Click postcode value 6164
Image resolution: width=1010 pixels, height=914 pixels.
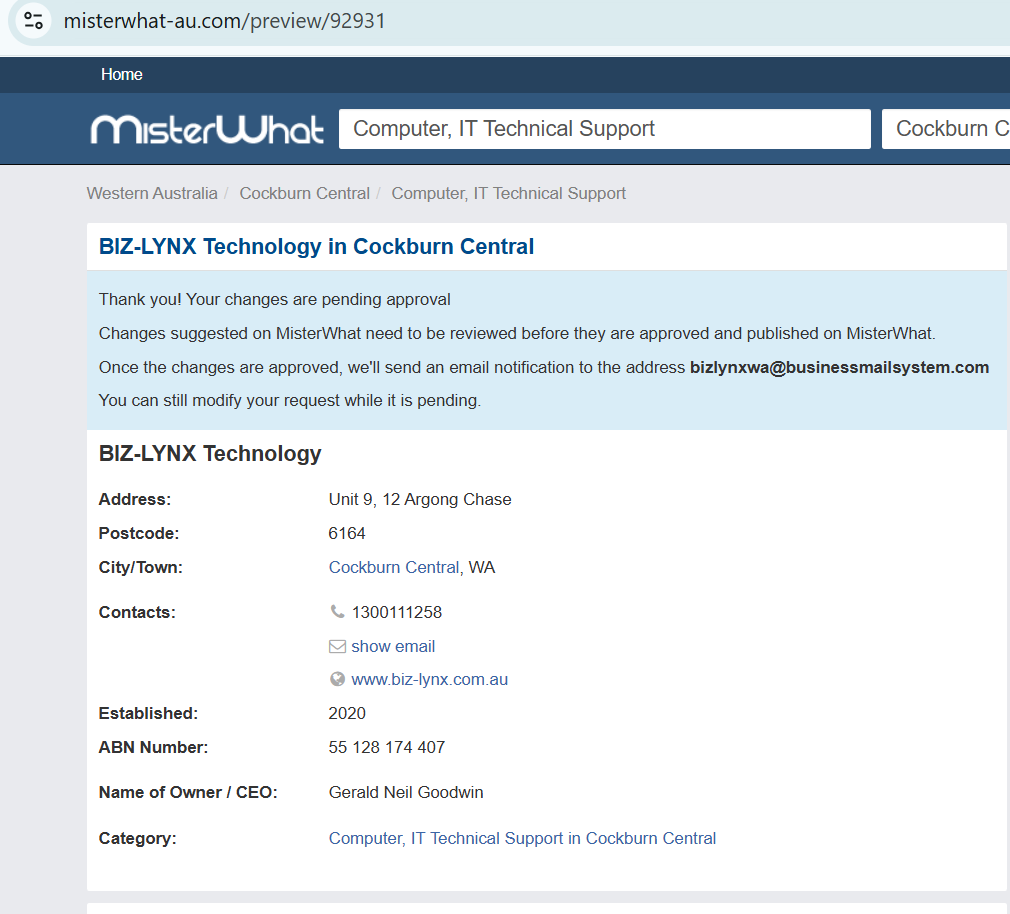(347, 533)
